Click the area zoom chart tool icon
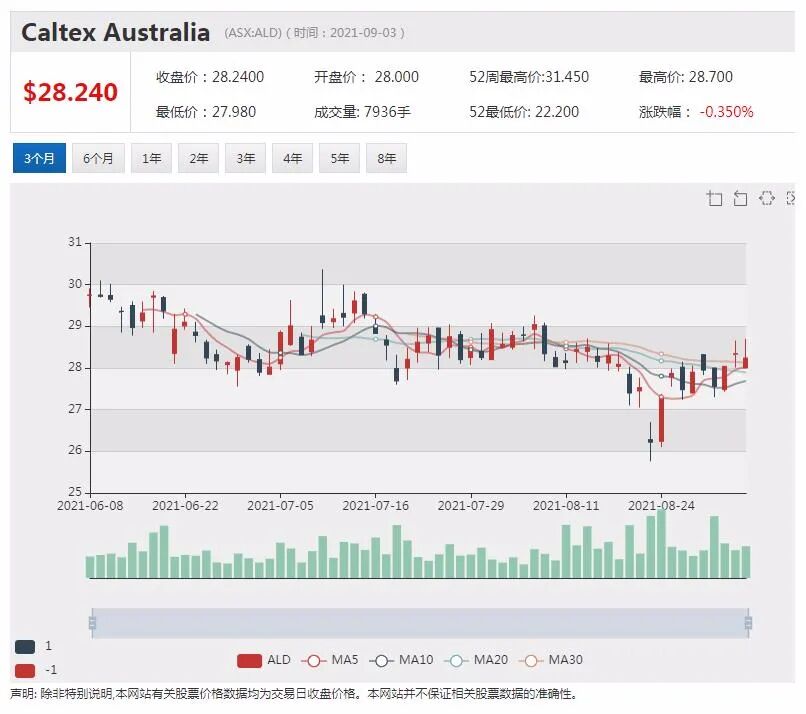 point(715,198)
